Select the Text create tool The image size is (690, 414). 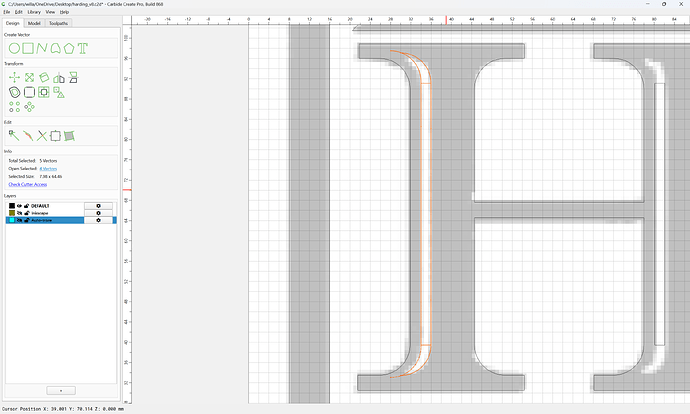[83, 48]
